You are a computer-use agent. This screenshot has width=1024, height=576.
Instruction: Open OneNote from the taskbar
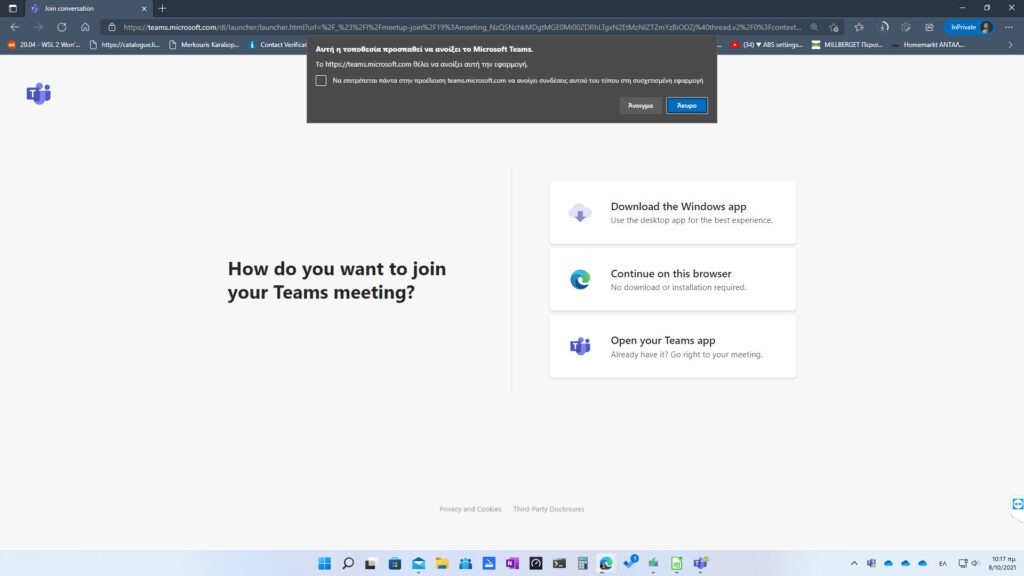[512, 563]
